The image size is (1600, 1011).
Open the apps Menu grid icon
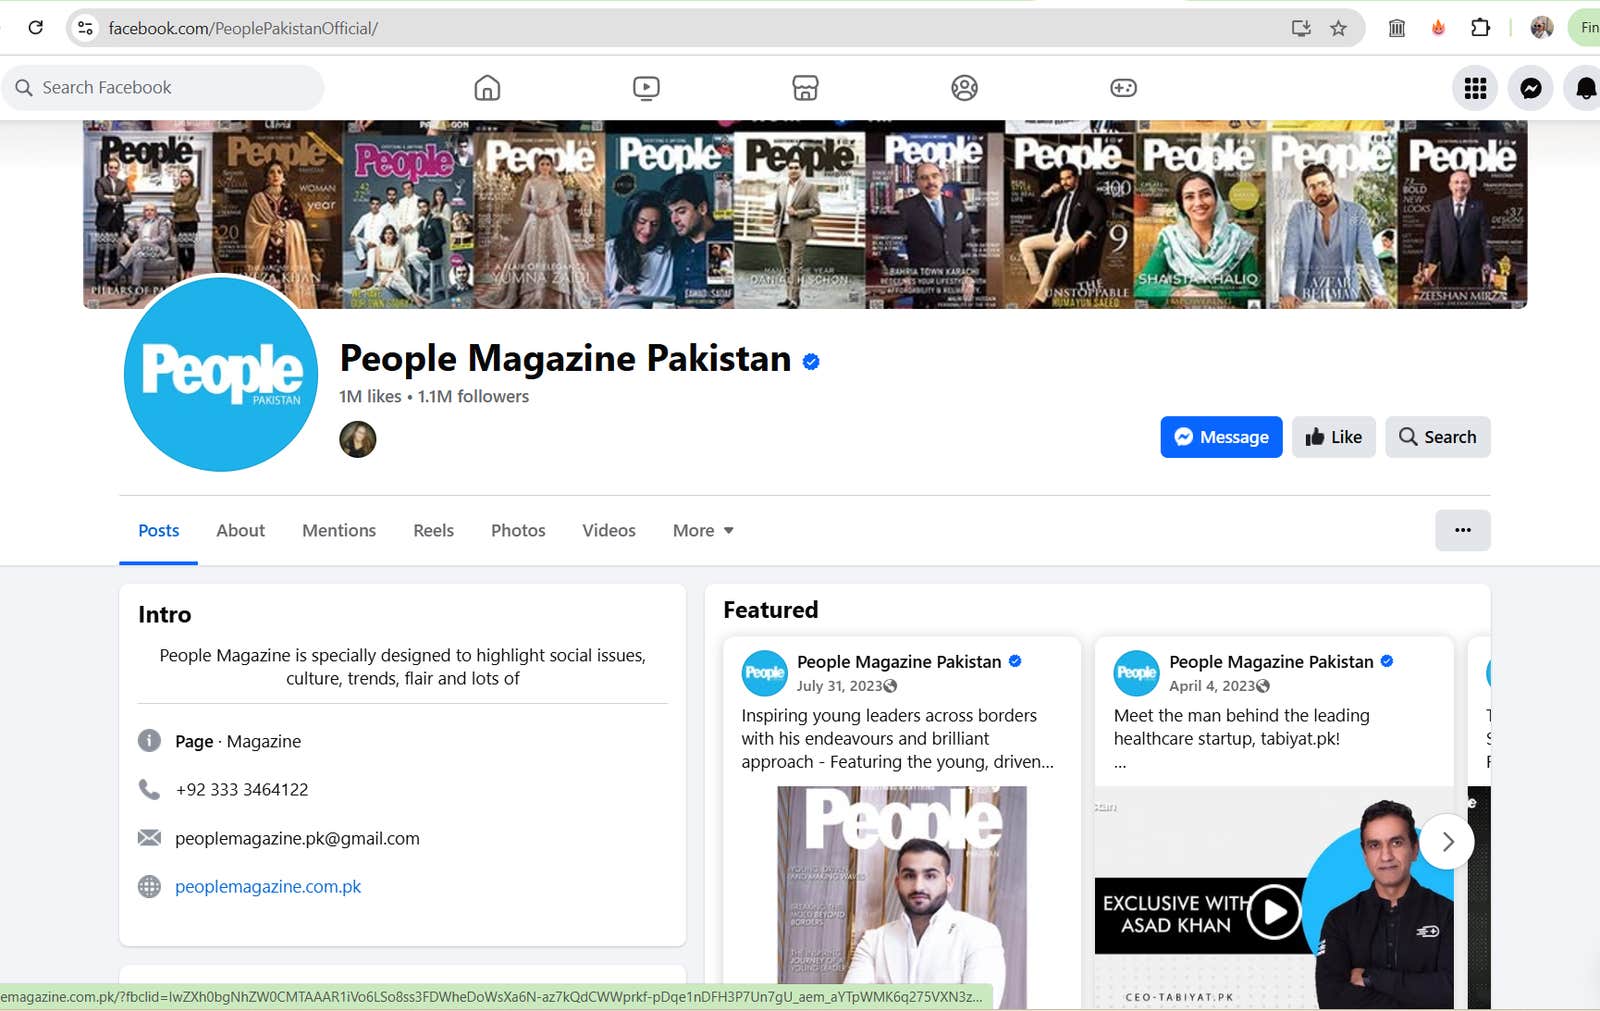[1474, 87]
